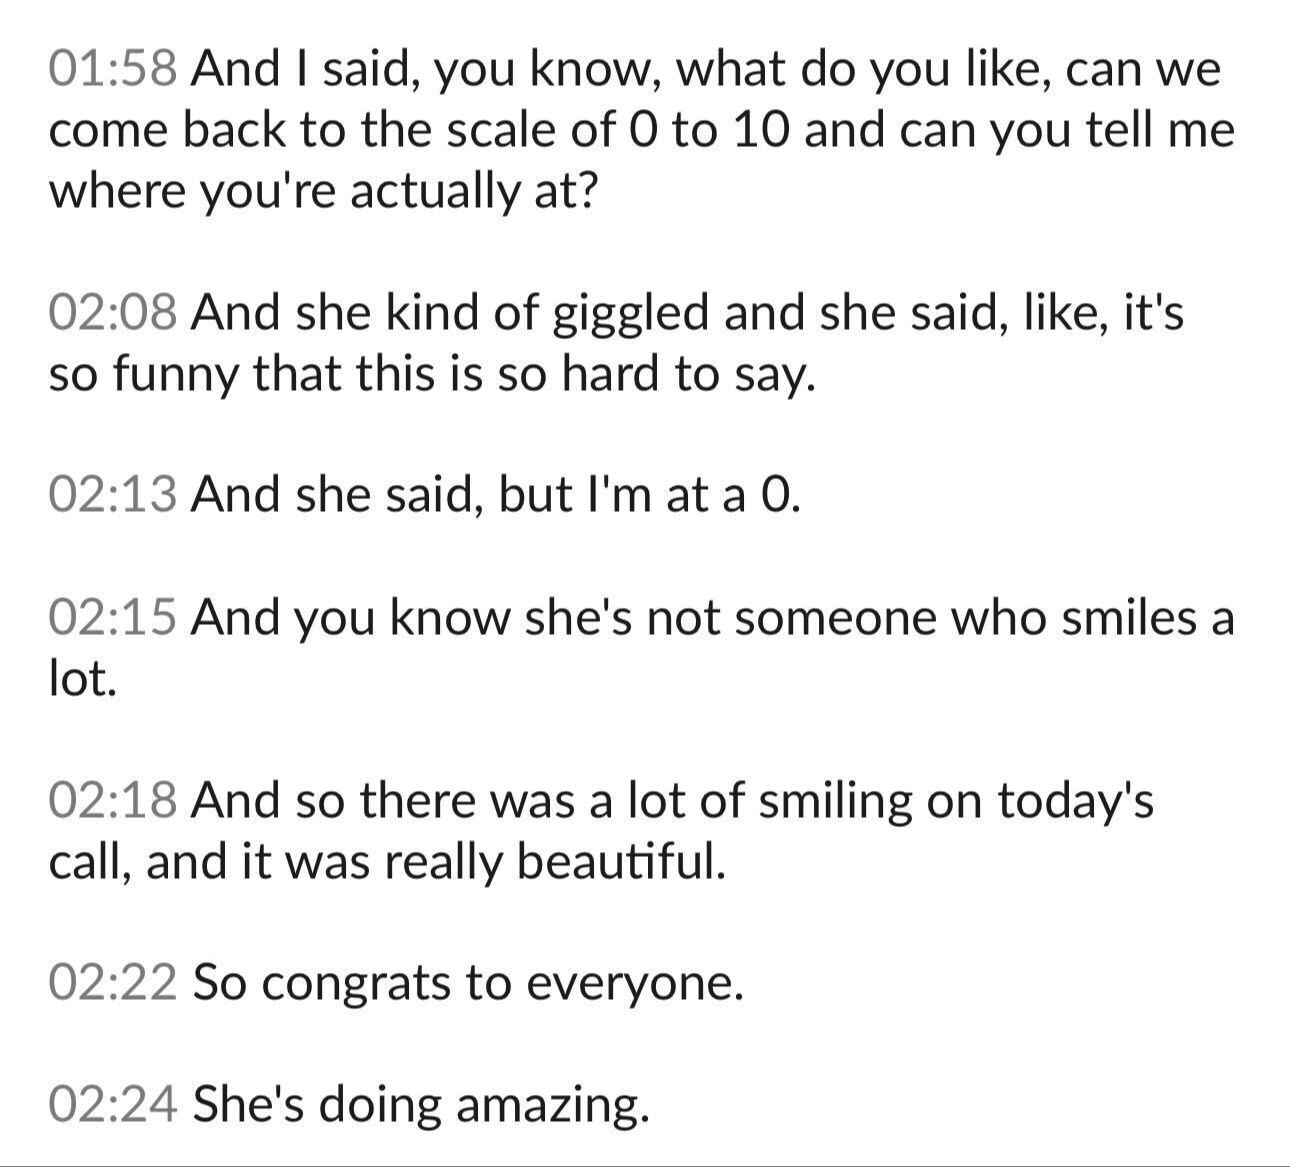Screen dimensions: 1290x1167
Task: Seek to timestamp 02:13
Action: (x=113, y=494)
